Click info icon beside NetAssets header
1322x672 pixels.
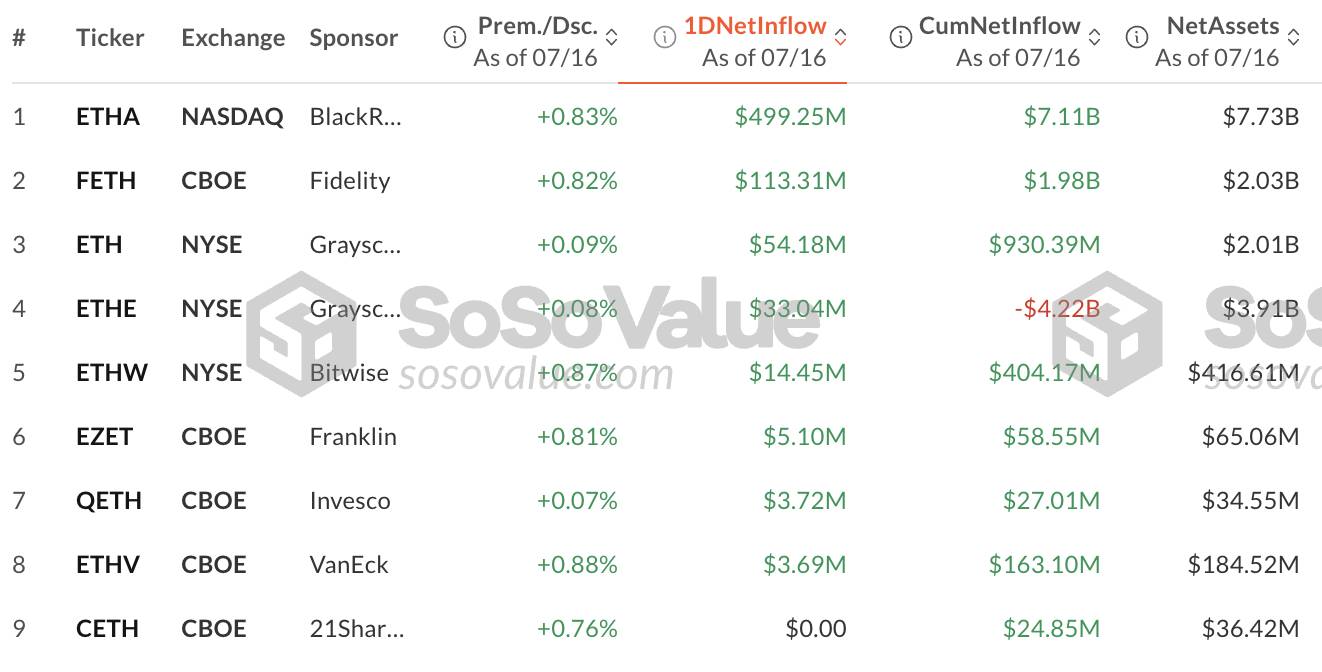point(1136,38)
